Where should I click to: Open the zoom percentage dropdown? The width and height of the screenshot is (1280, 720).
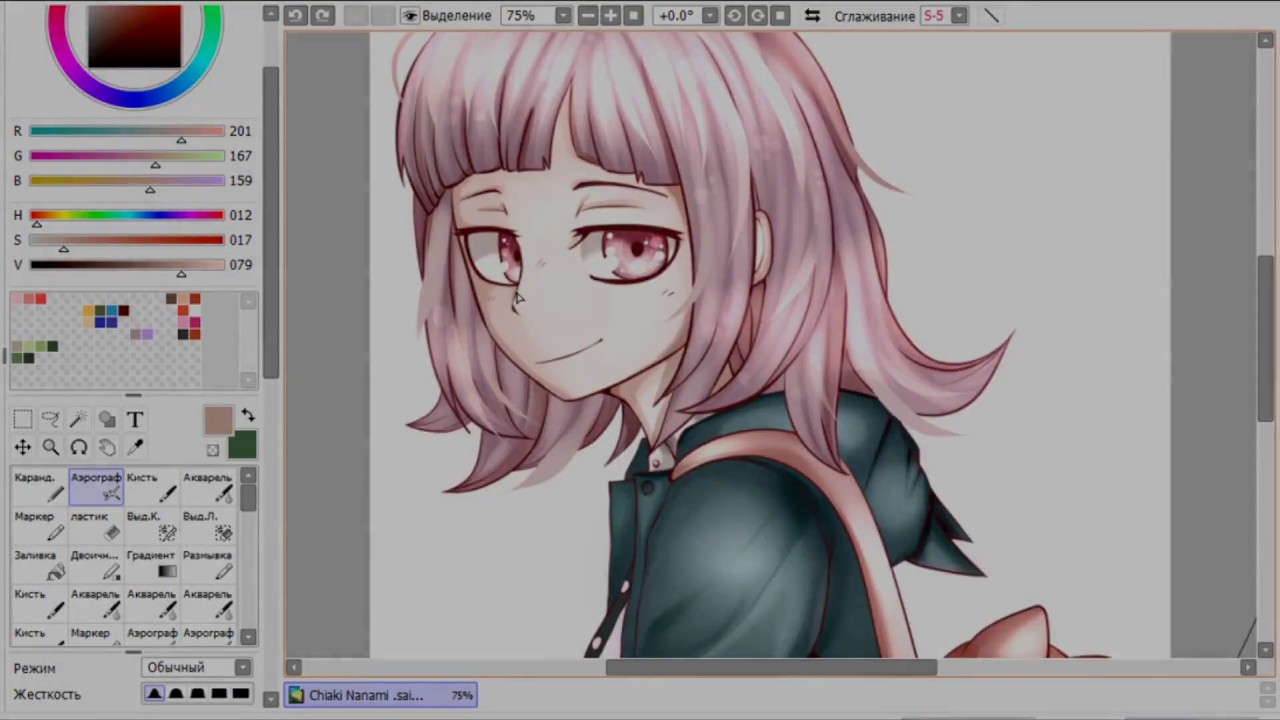[x=562, y=15]
